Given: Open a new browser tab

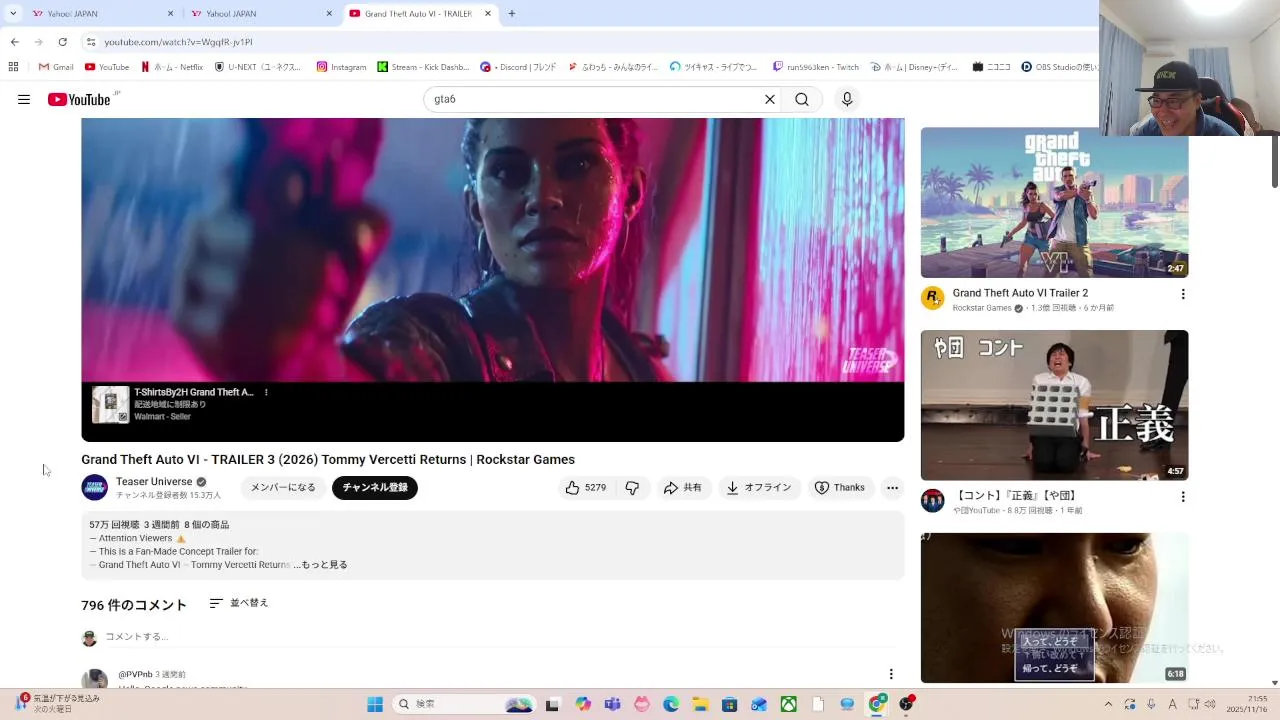Looking at the screenshot, I should [x=512, y=14].
